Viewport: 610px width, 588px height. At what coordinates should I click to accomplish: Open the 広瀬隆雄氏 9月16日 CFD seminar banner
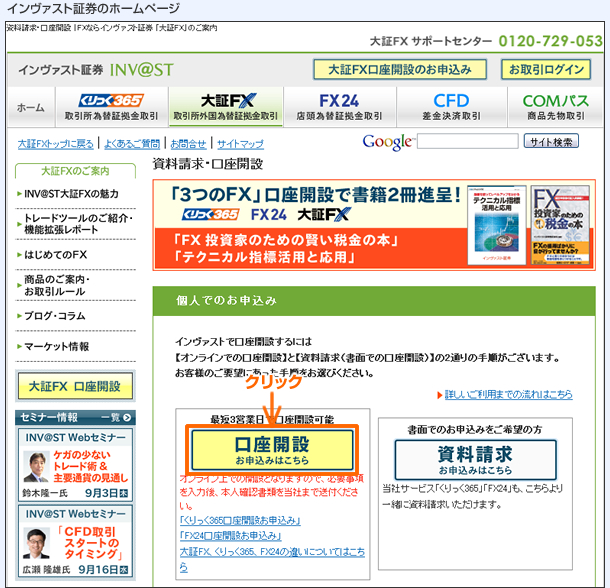click(x=75, y=541)
